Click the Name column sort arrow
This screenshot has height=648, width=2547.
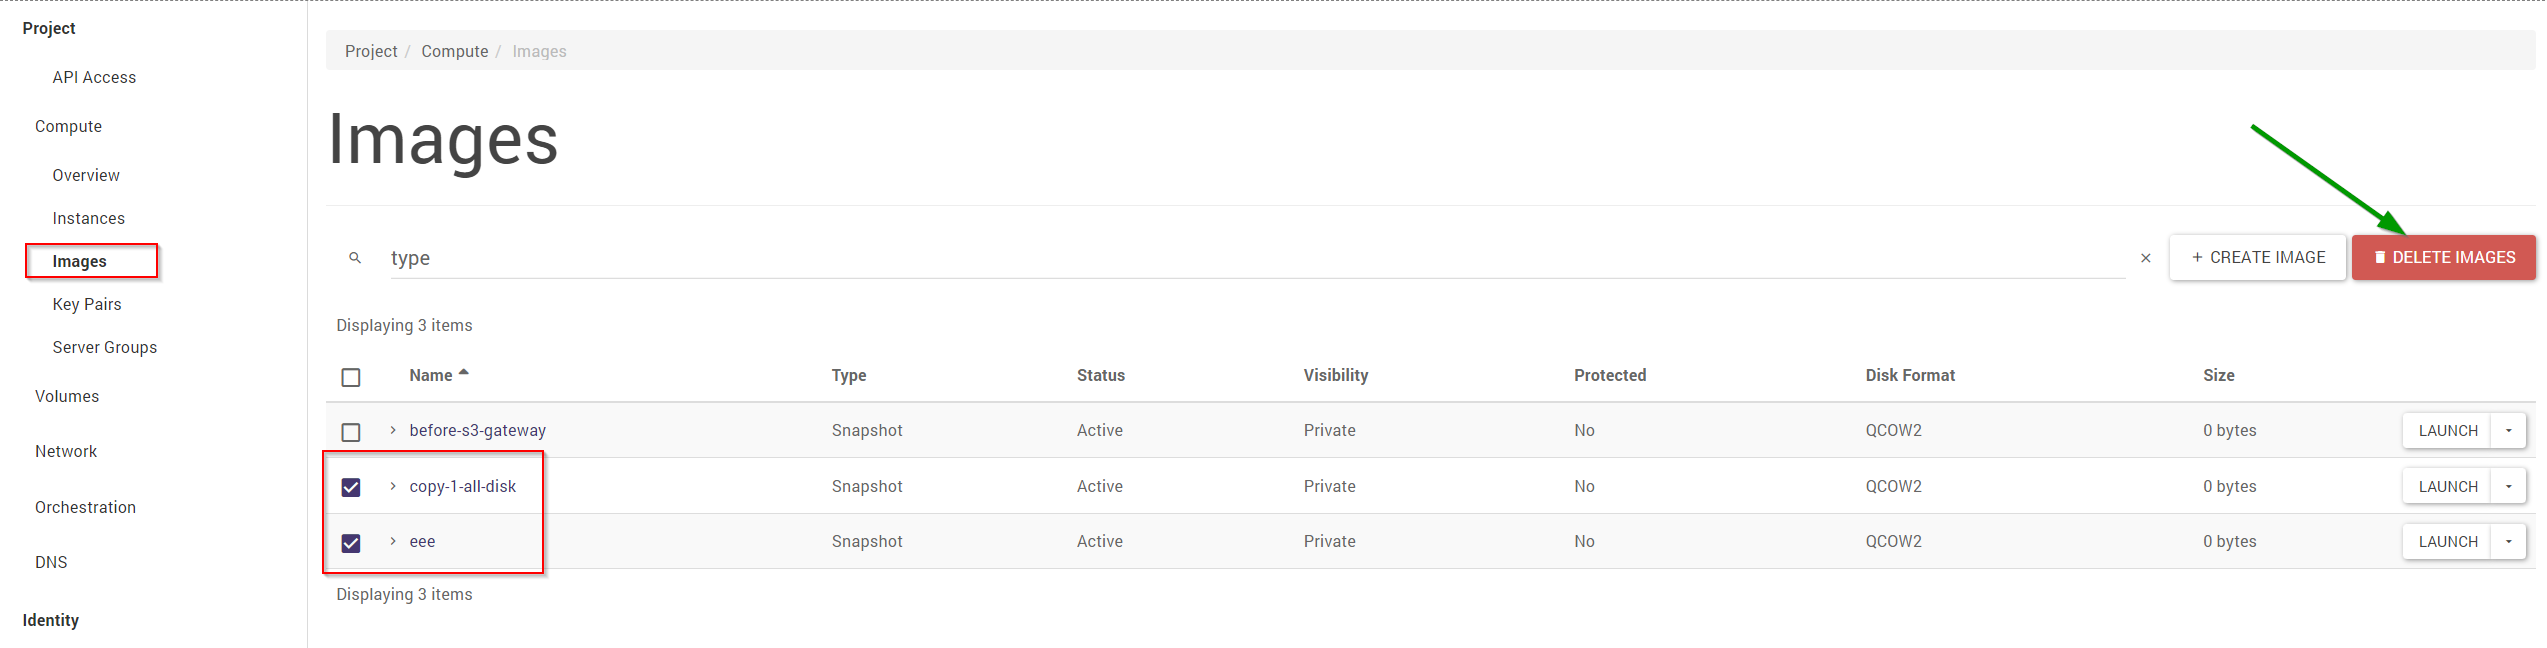464,373
